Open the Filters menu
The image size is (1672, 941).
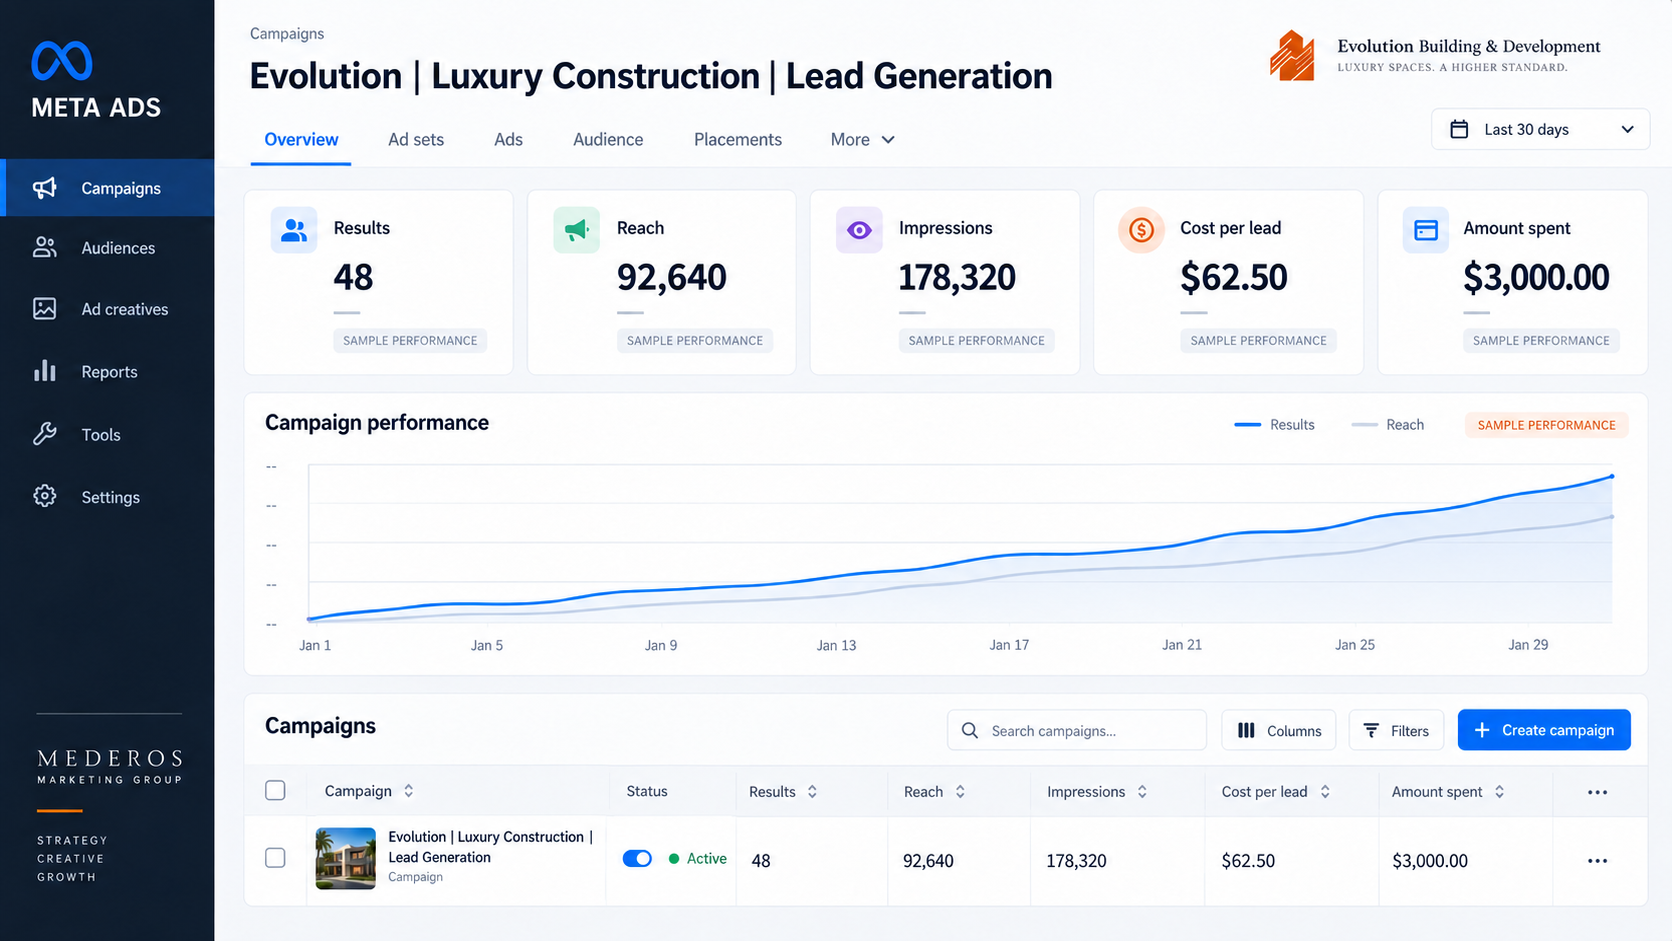[1396, 730]
